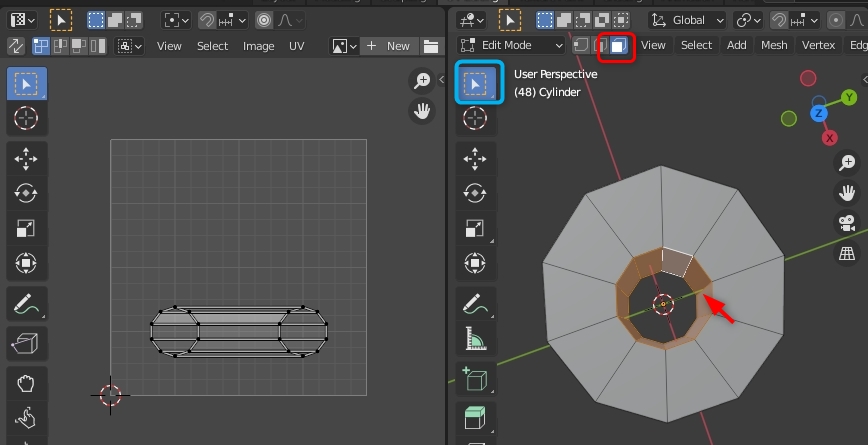Screen dimensions: 868x445
Task: Open Global transform orientation dropdown
Action: [x=687, y=20]
